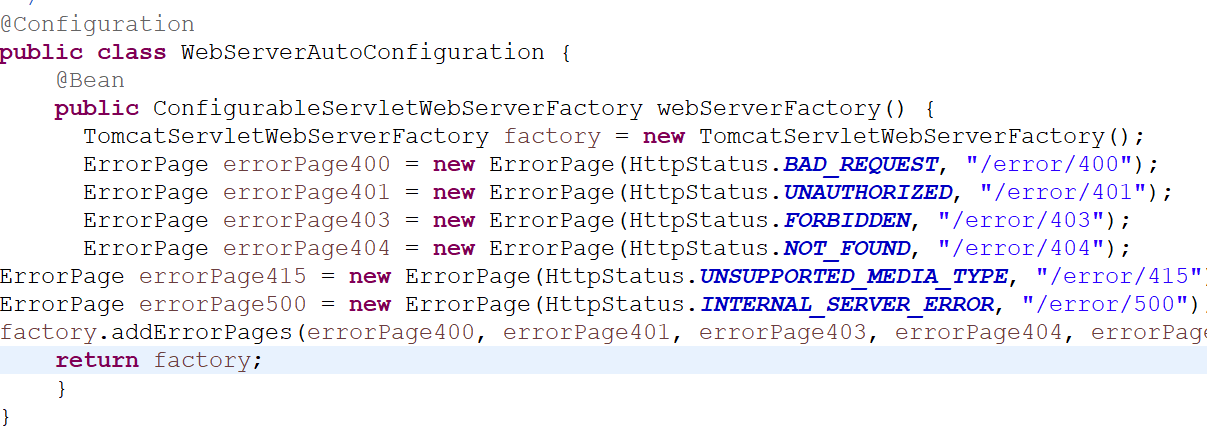Place cursor on the return factory line

pyautogui.click(x=603, y=360)
